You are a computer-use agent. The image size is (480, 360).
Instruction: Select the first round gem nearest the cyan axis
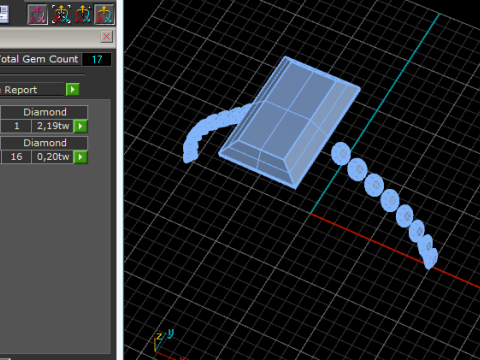pos(341,153)
